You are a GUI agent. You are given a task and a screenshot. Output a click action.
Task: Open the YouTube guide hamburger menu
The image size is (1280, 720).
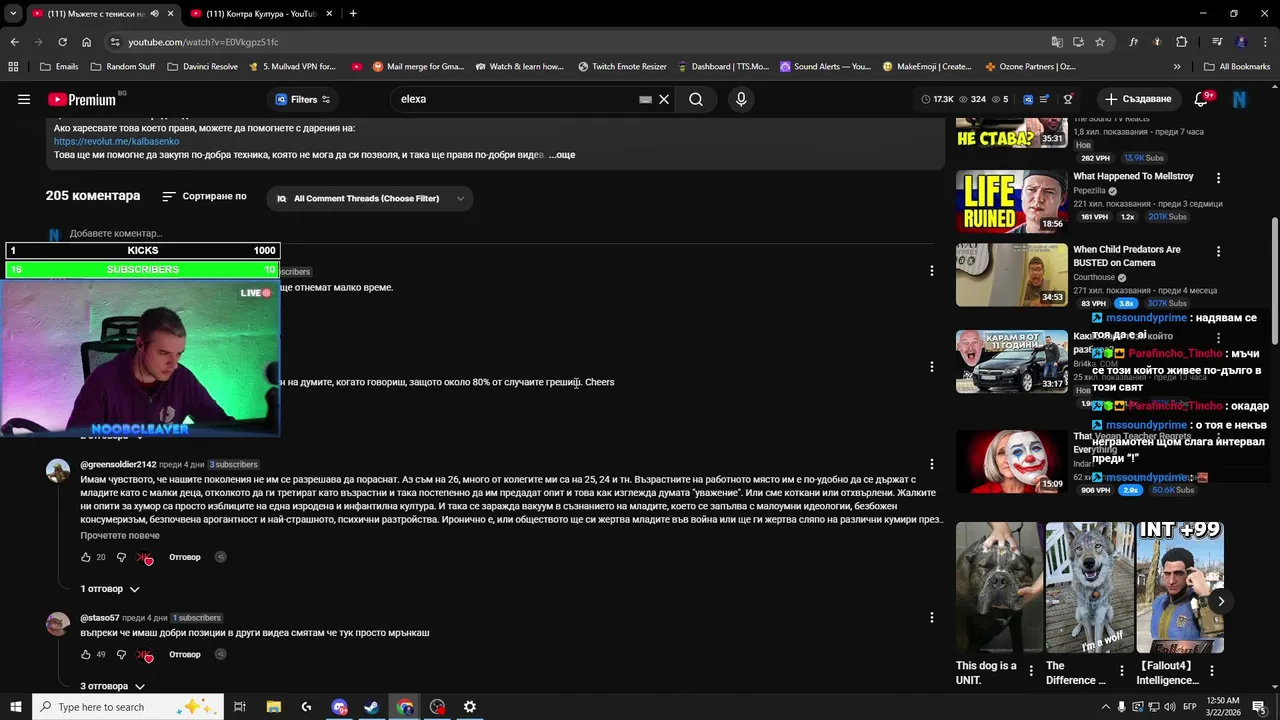coord(24,99)
